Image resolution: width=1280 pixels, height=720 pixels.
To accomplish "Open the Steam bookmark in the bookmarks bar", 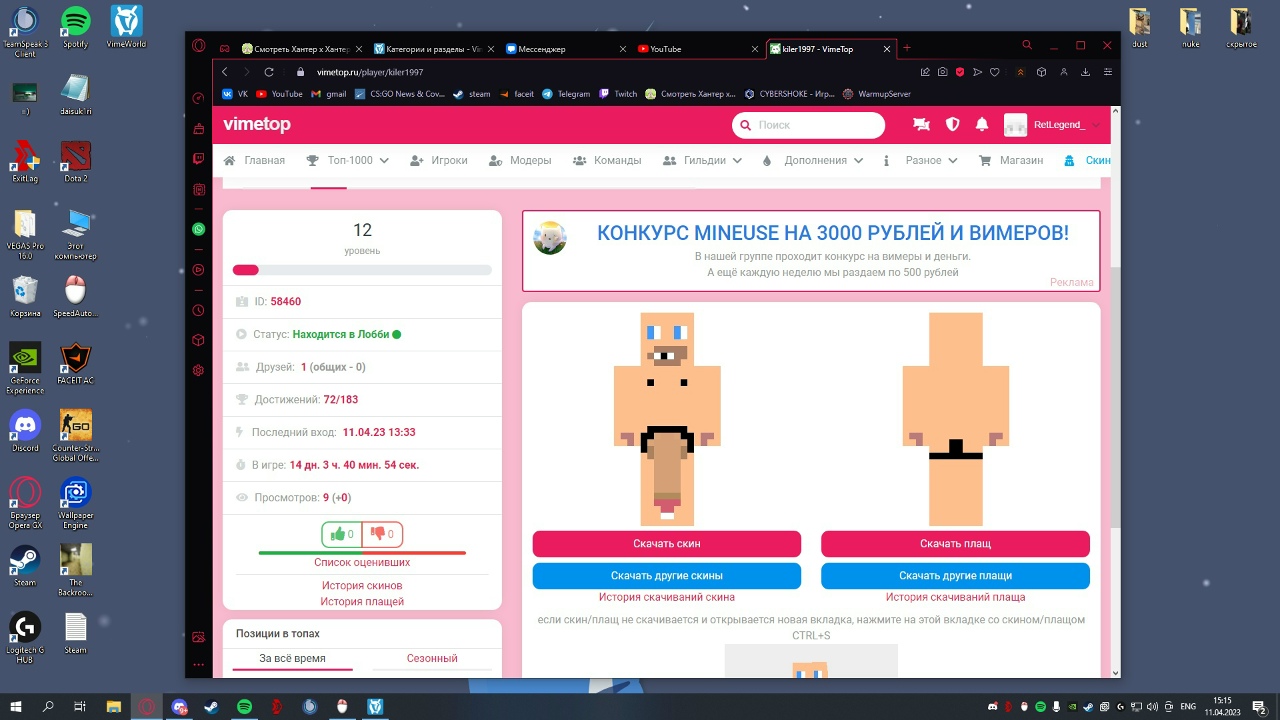I will 471,93.
